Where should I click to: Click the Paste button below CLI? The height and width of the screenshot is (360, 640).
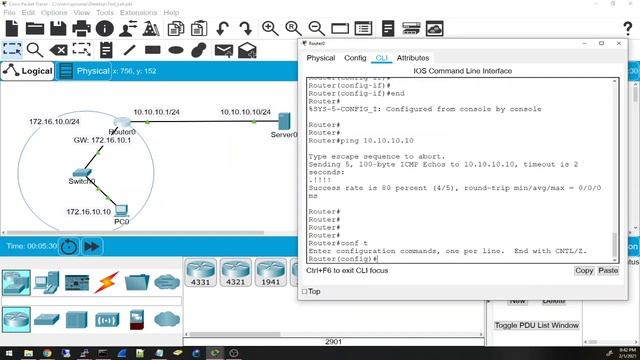pos(608,271)
